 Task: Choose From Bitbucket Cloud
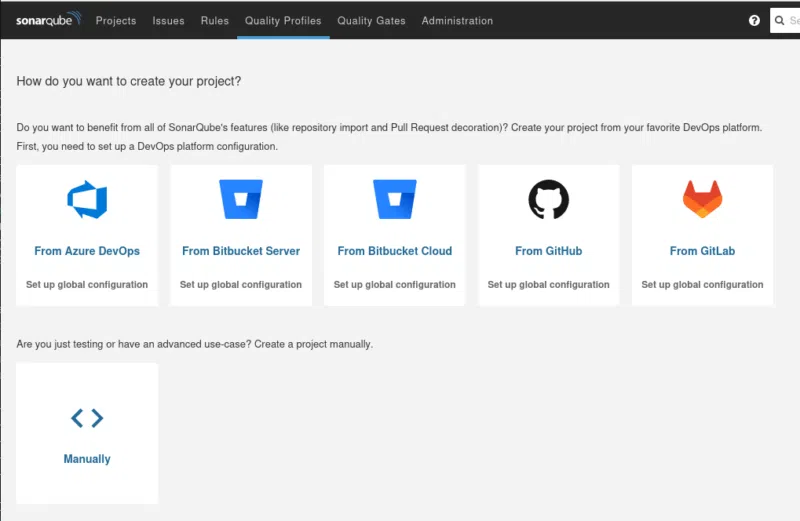tap(395, 251)
